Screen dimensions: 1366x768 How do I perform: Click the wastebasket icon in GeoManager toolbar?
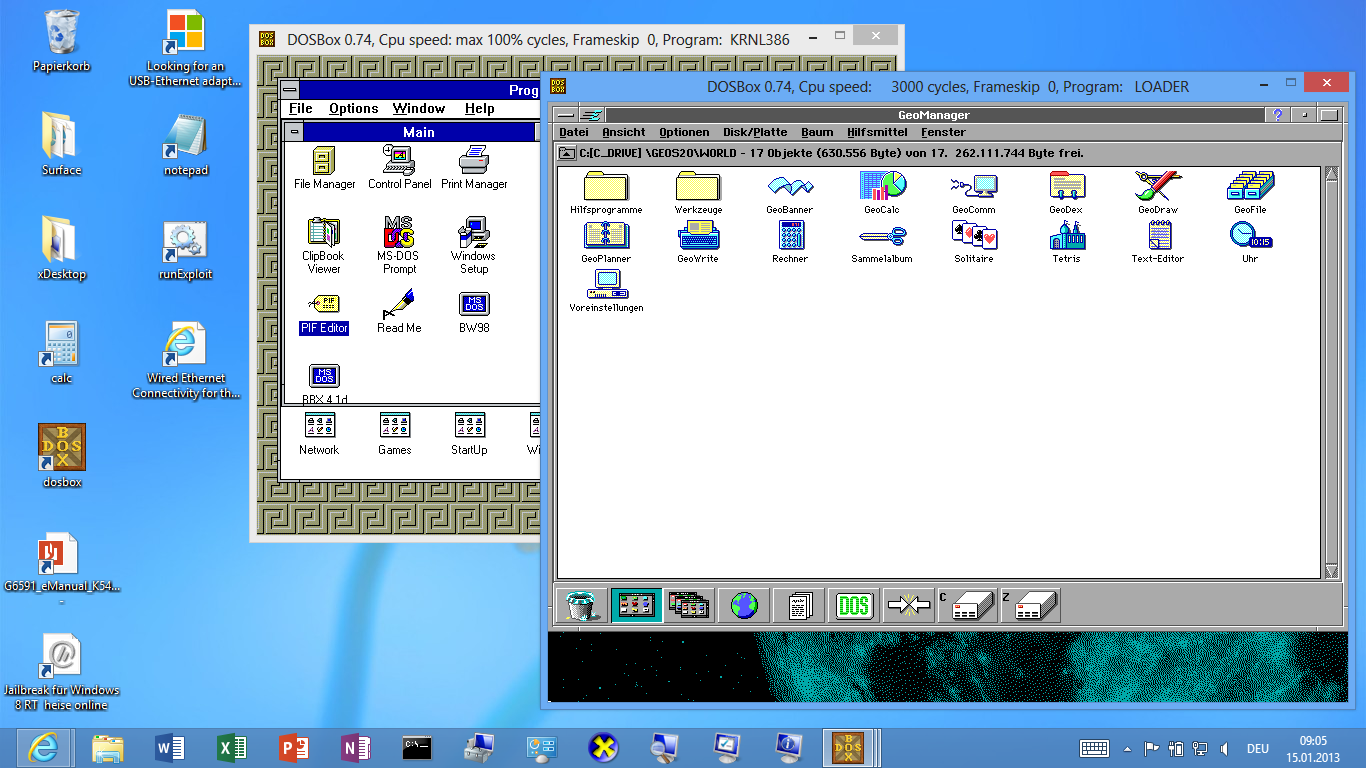(579, 605)
